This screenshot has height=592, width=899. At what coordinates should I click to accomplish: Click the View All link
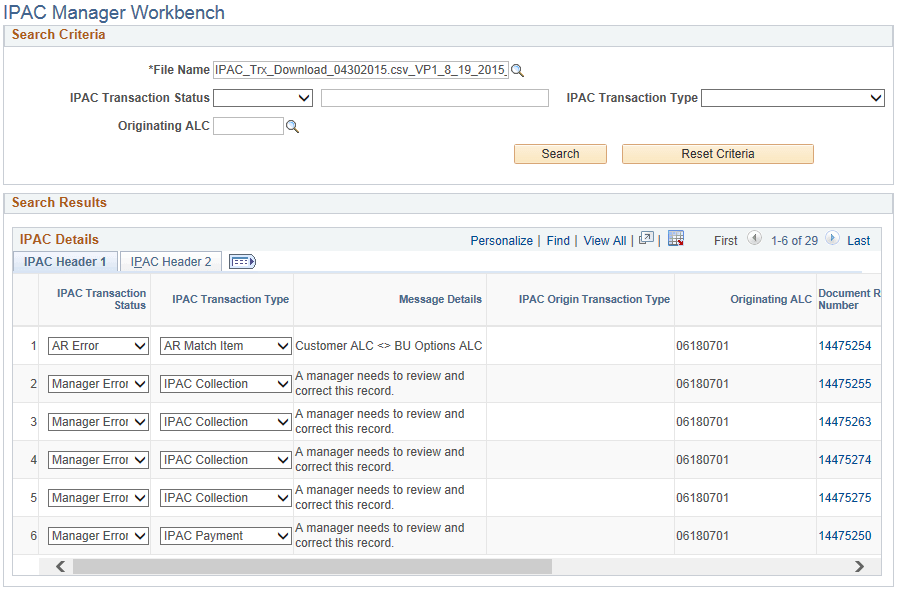coord(604,240)
